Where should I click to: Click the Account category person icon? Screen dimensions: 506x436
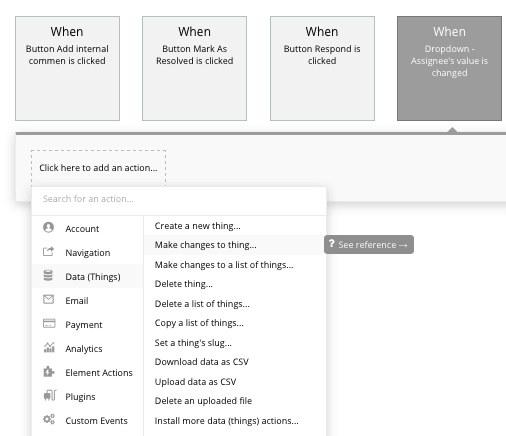48,228
